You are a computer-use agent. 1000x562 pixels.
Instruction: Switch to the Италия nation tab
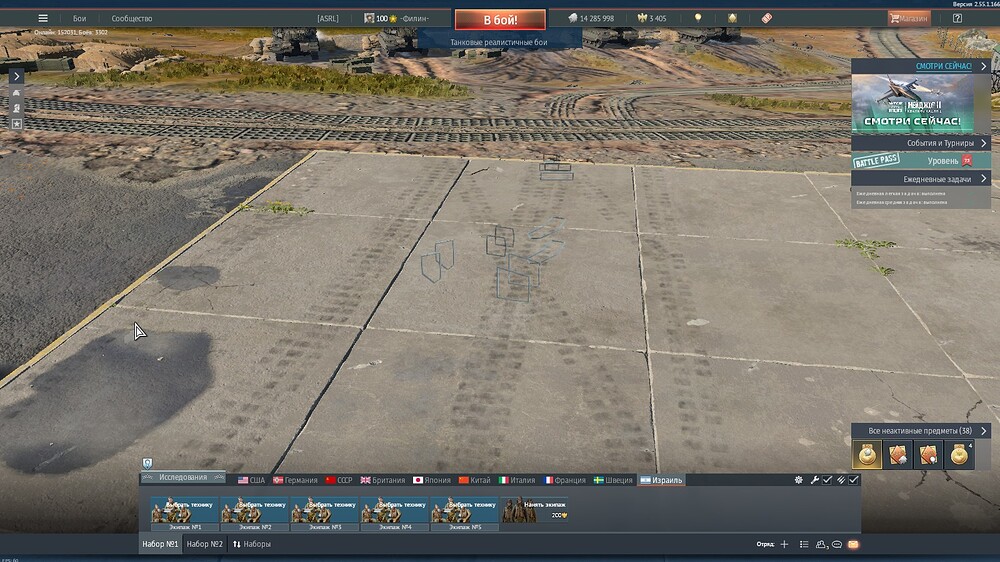pos(517,480)
